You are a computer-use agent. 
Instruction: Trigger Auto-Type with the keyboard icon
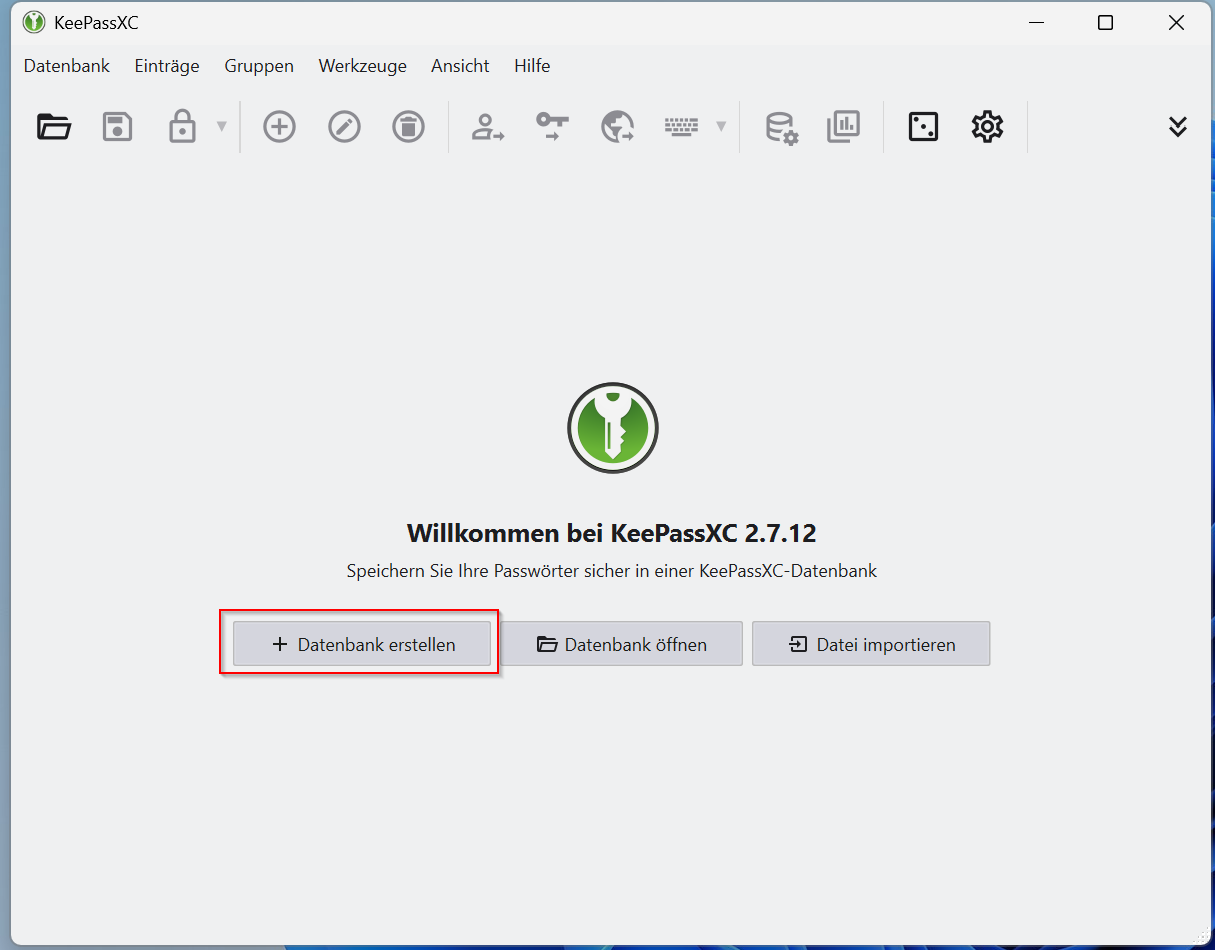[681, 127]
